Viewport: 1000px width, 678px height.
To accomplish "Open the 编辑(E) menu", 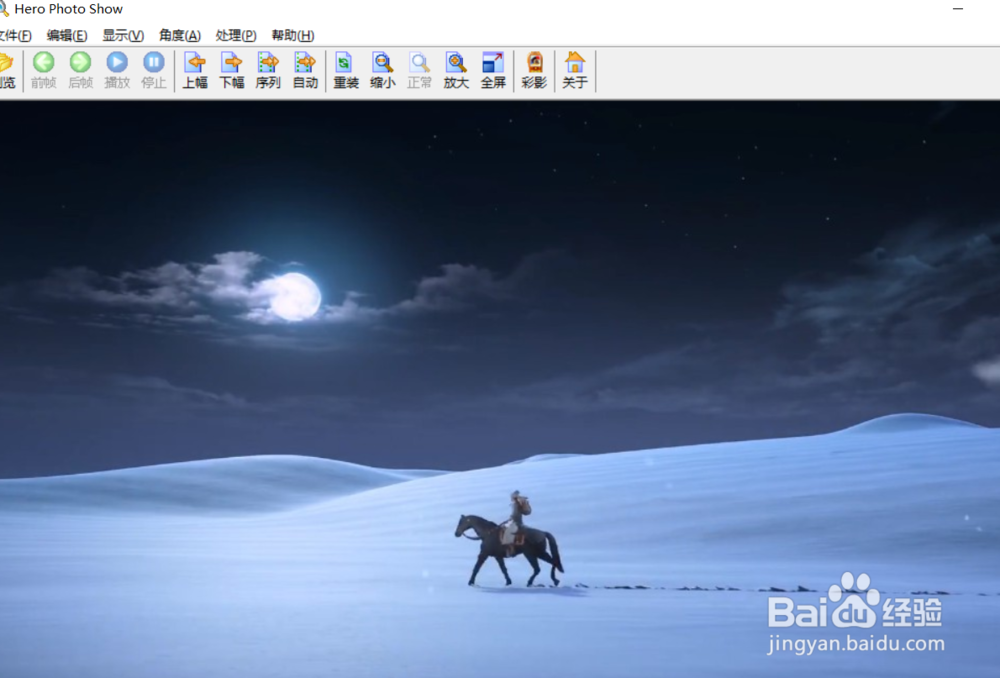I will click(x=67, y=36).
